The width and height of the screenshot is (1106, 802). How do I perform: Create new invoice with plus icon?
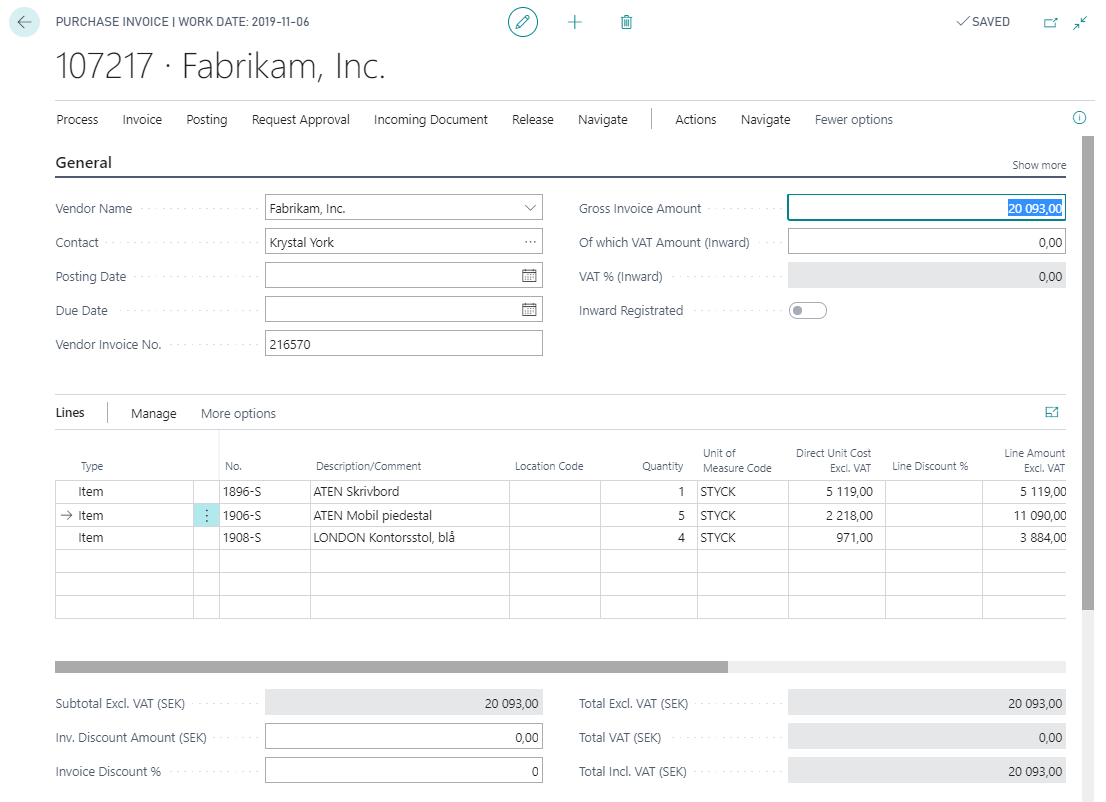[575, 23]
